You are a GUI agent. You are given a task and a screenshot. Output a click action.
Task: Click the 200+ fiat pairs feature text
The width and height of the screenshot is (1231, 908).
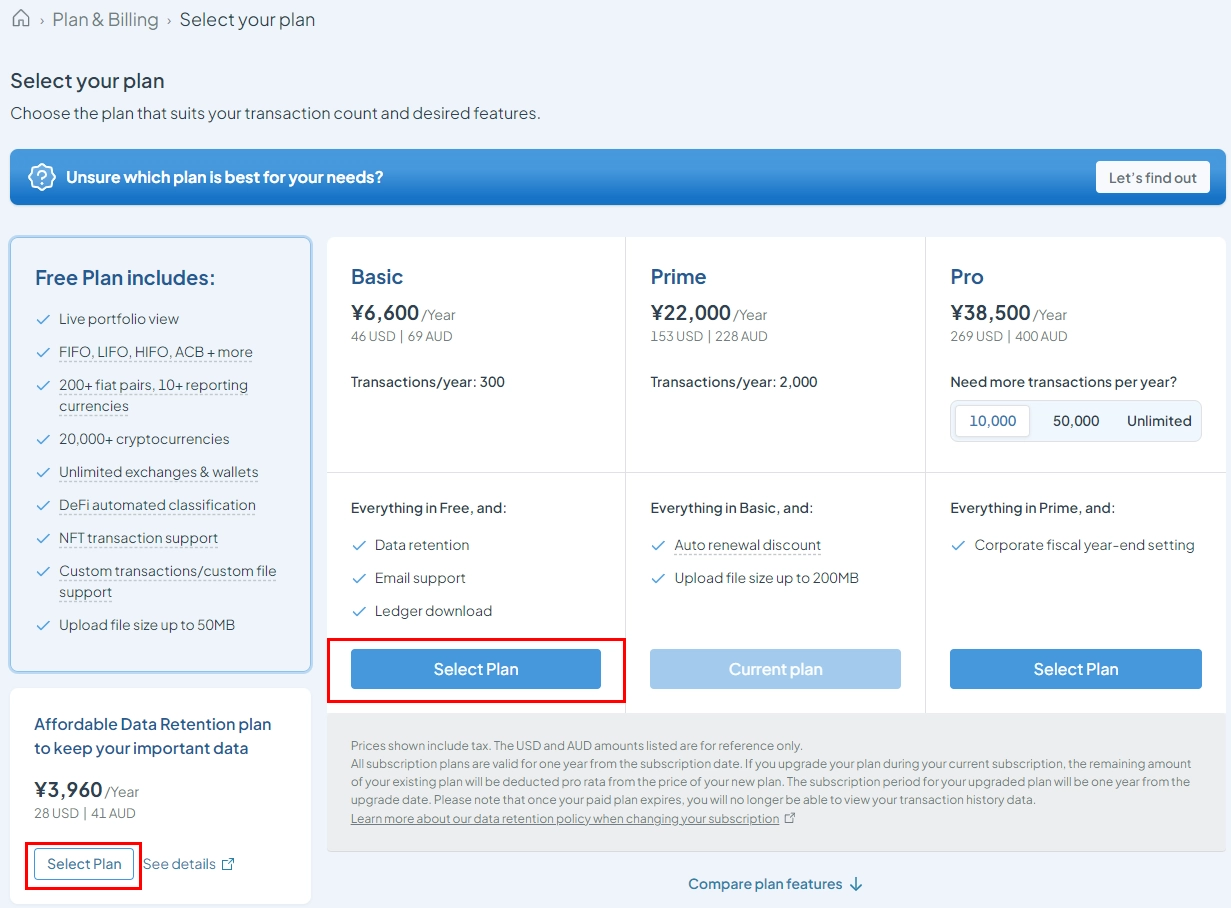click(153, 396)
